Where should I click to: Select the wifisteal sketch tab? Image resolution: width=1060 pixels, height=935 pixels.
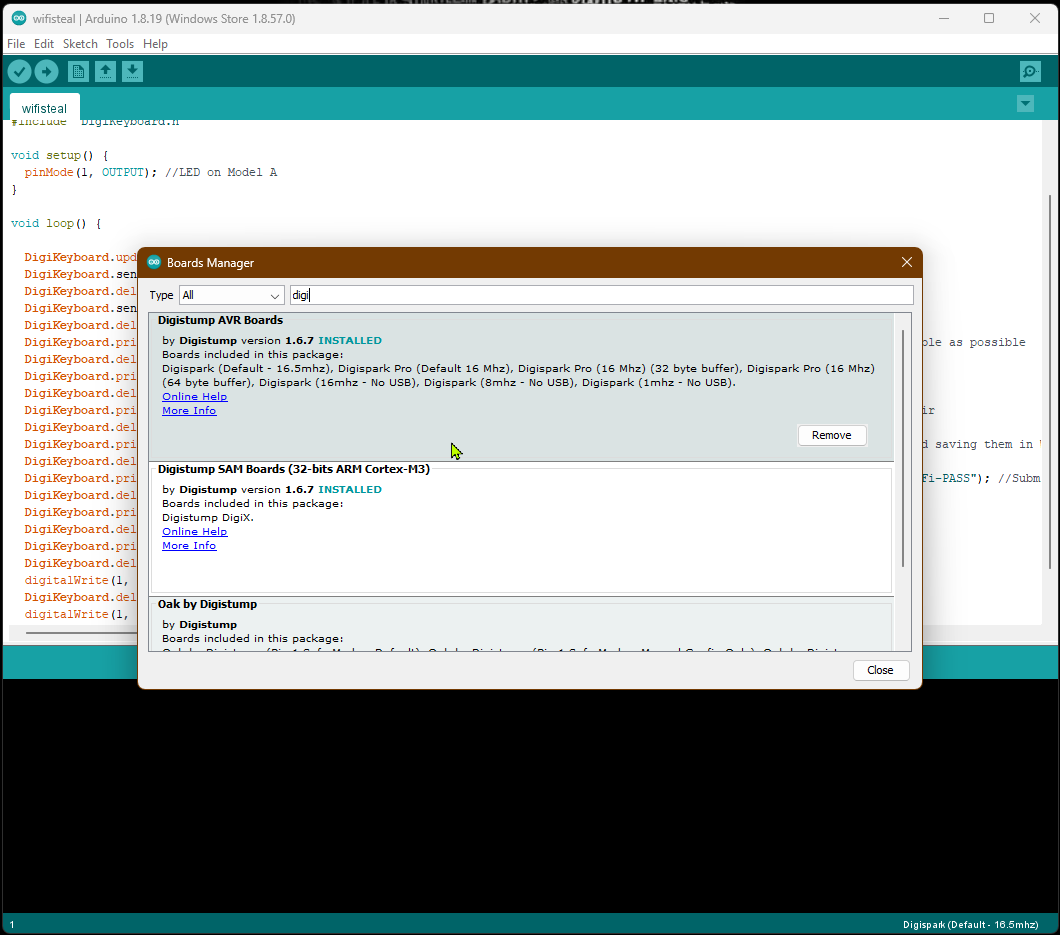(44, 108)
